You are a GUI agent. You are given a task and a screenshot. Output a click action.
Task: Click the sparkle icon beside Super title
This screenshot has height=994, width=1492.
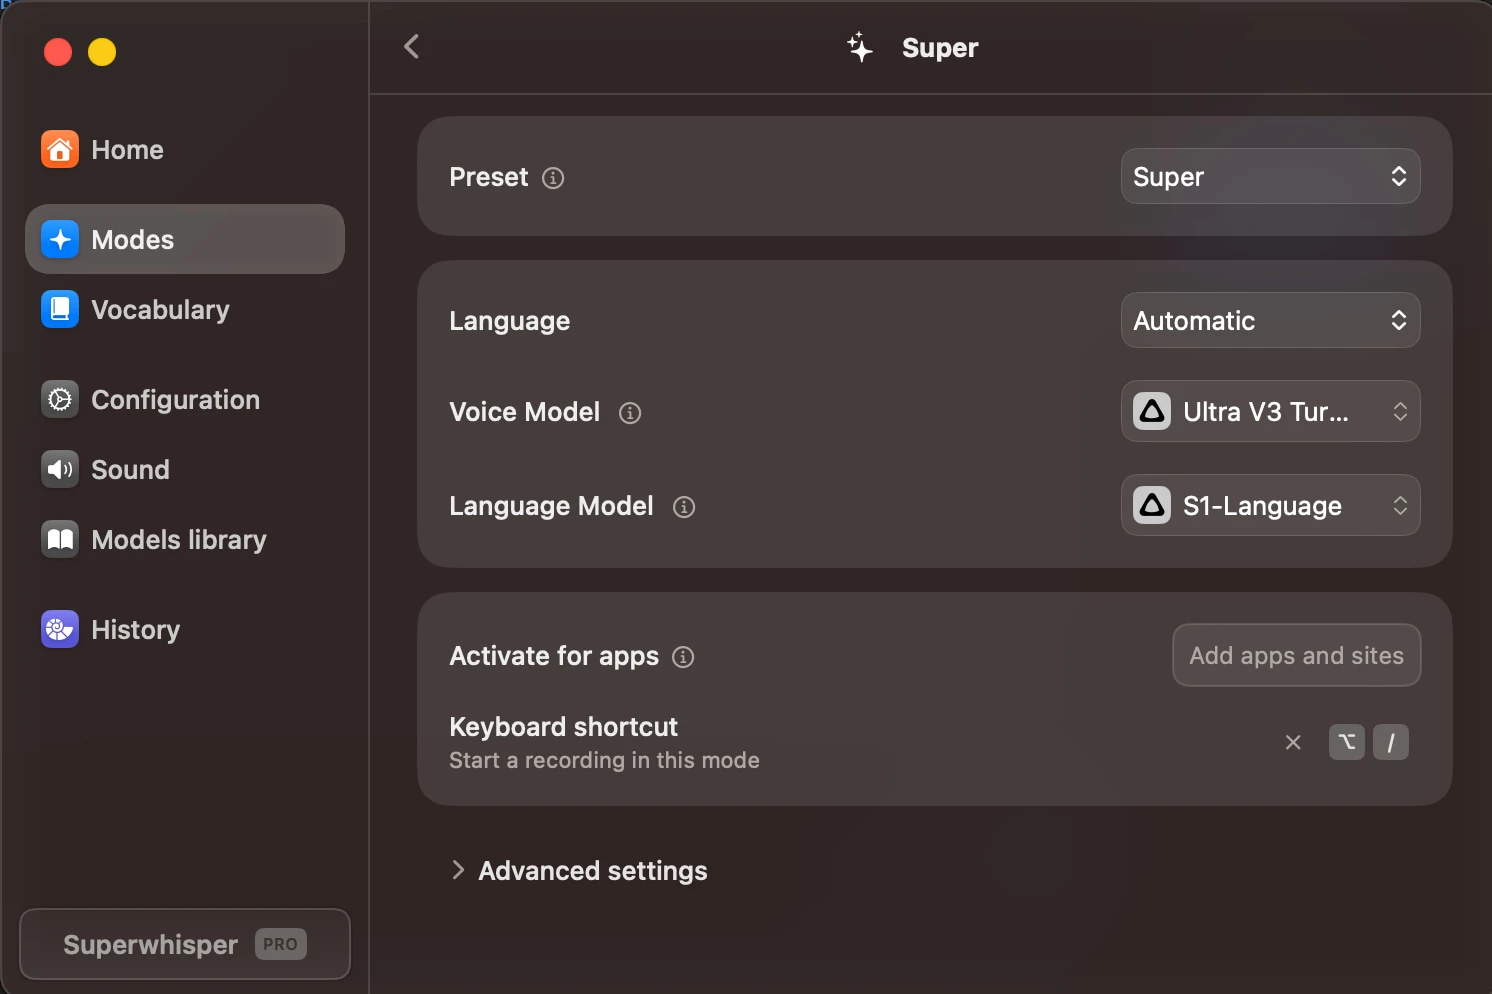[x=860, y=47]
